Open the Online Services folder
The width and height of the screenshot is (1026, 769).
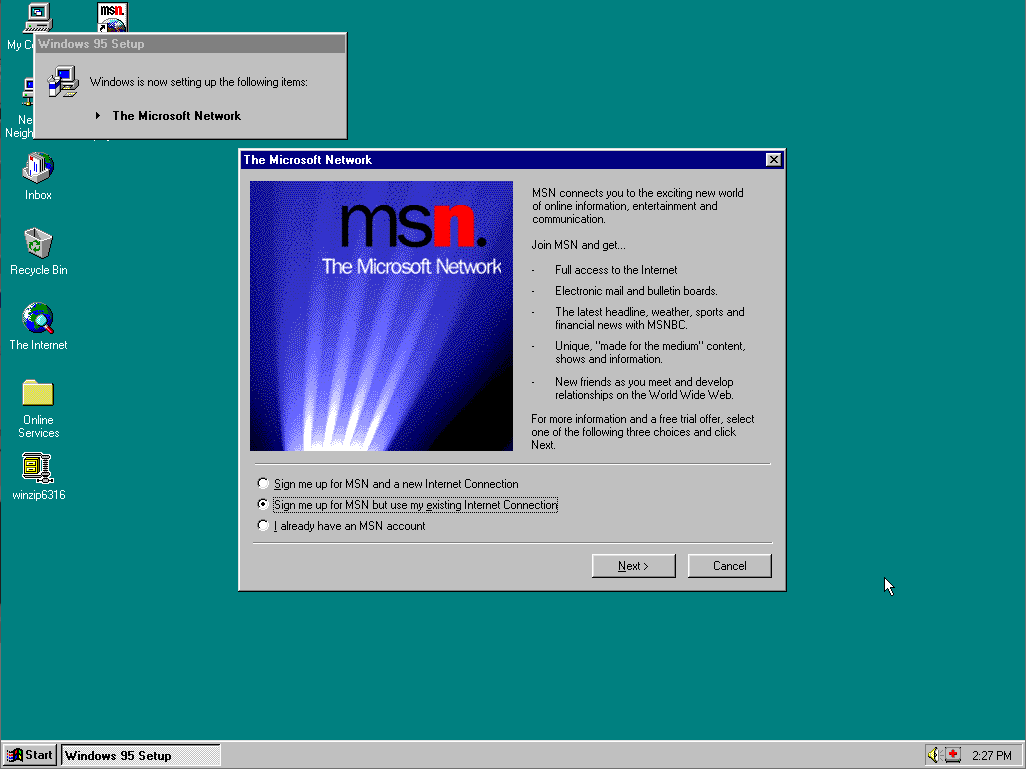point(37,393)
